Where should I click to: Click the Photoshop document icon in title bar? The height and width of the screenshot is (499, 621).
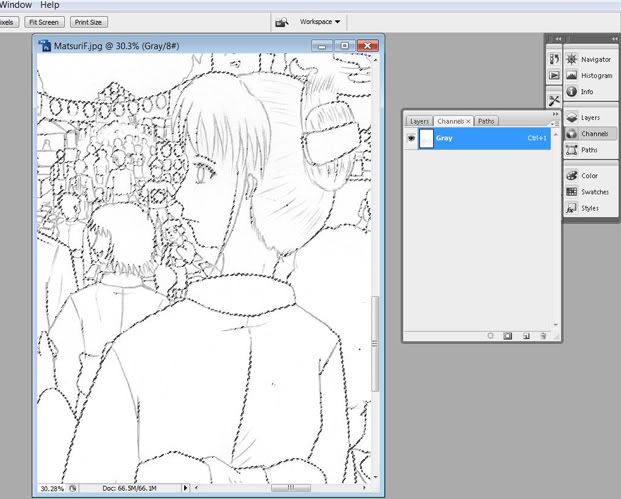(x=45, y=46)
